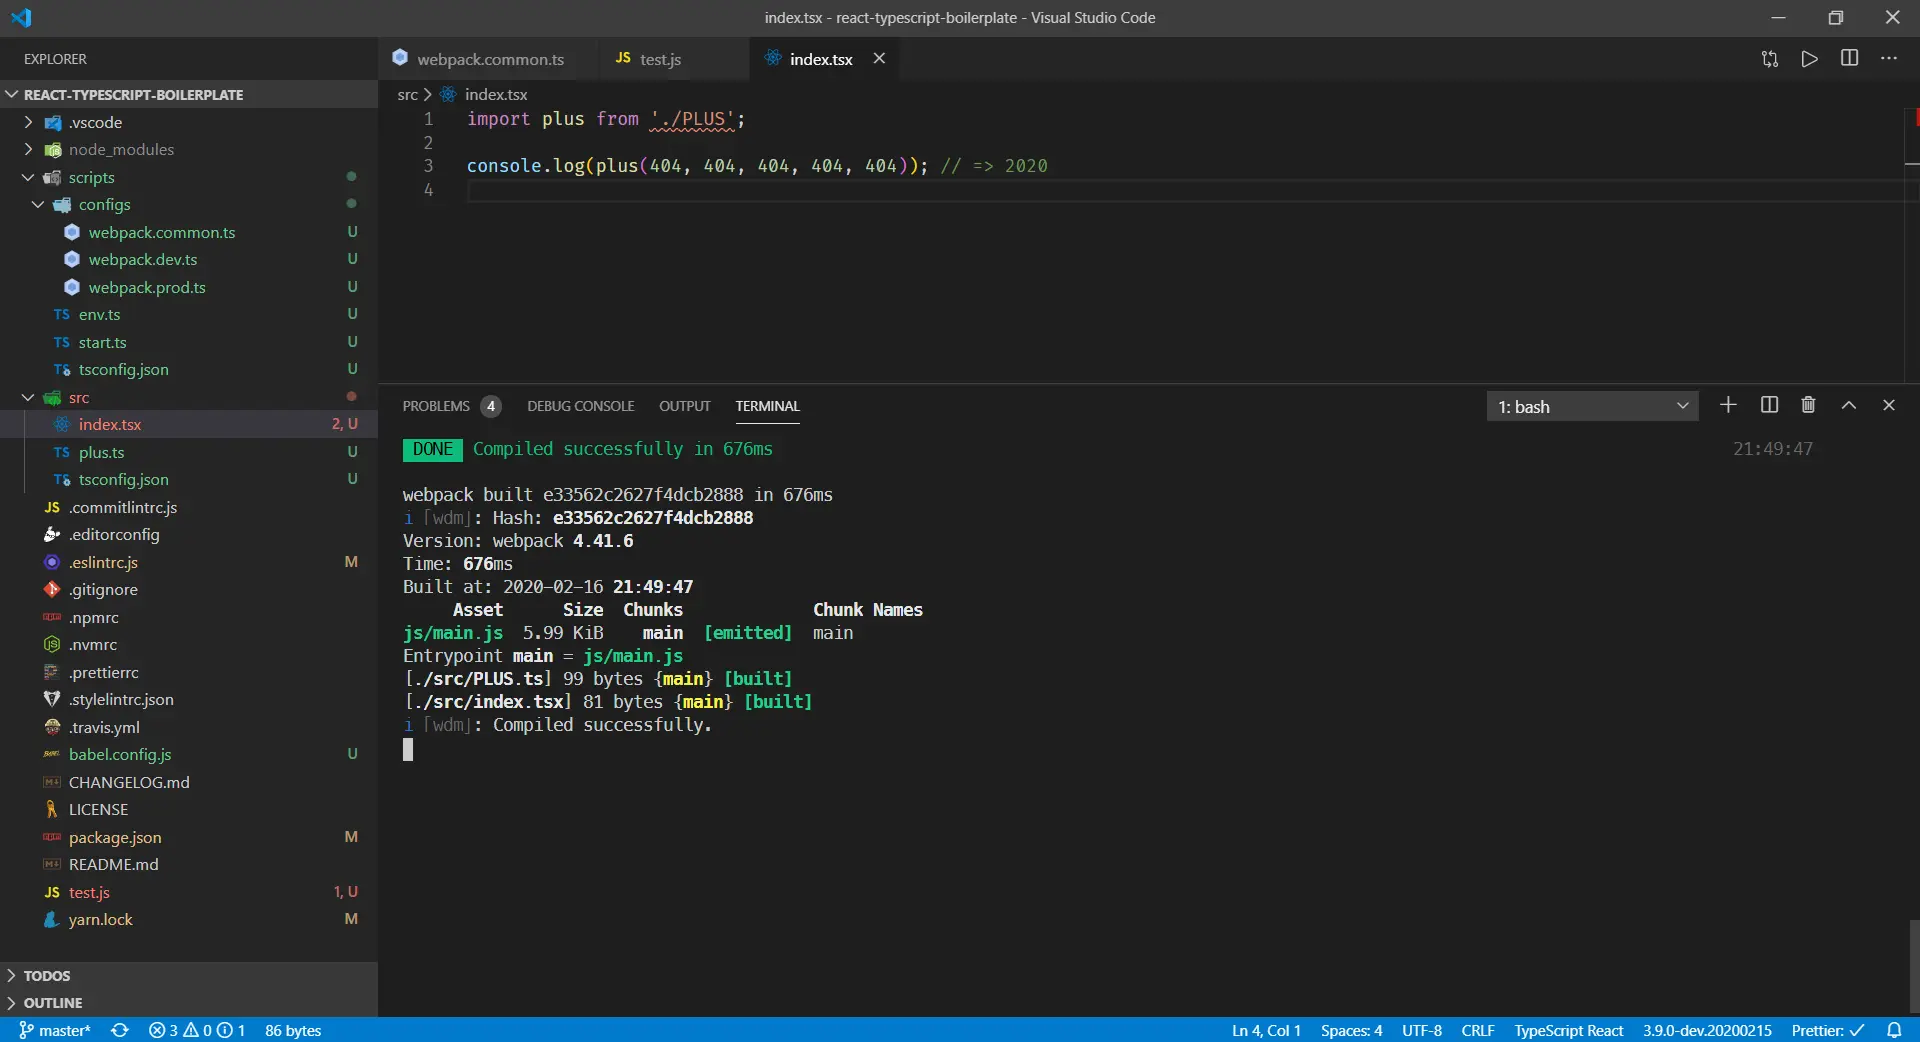Open the .stylelintrc.json file
The image size is (1920, 1042).
189,699
